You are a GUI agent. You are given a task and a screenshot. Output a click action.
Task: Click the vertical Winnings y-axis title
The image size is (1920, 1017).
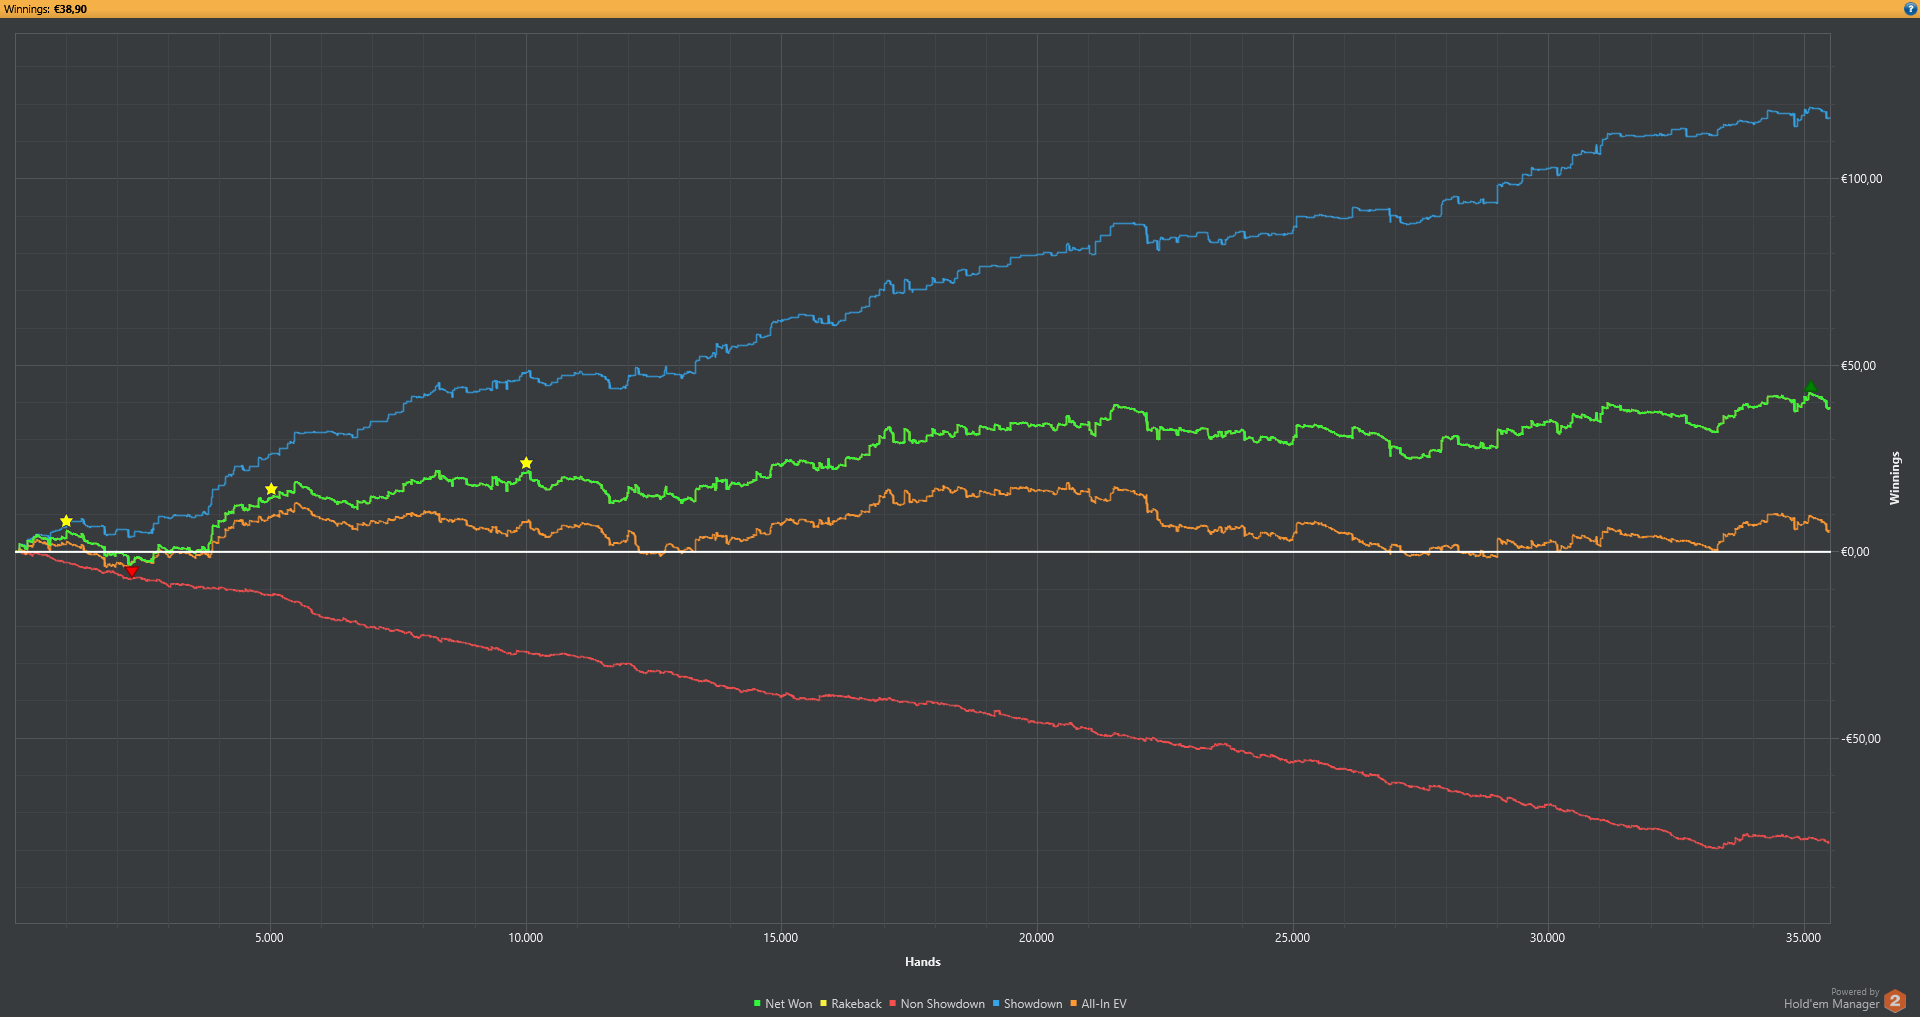(x=1894, y=478)
